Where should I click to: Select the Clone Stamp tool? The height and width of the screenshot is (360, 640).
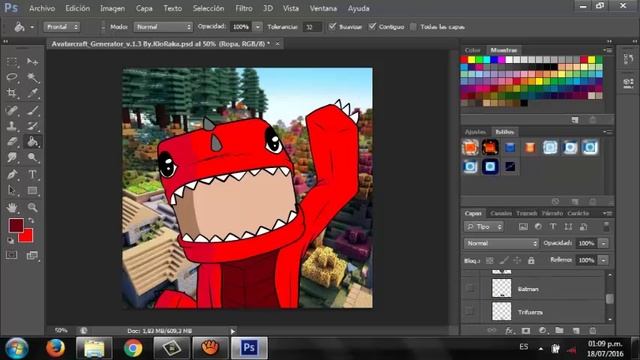[x=12, y=126]
